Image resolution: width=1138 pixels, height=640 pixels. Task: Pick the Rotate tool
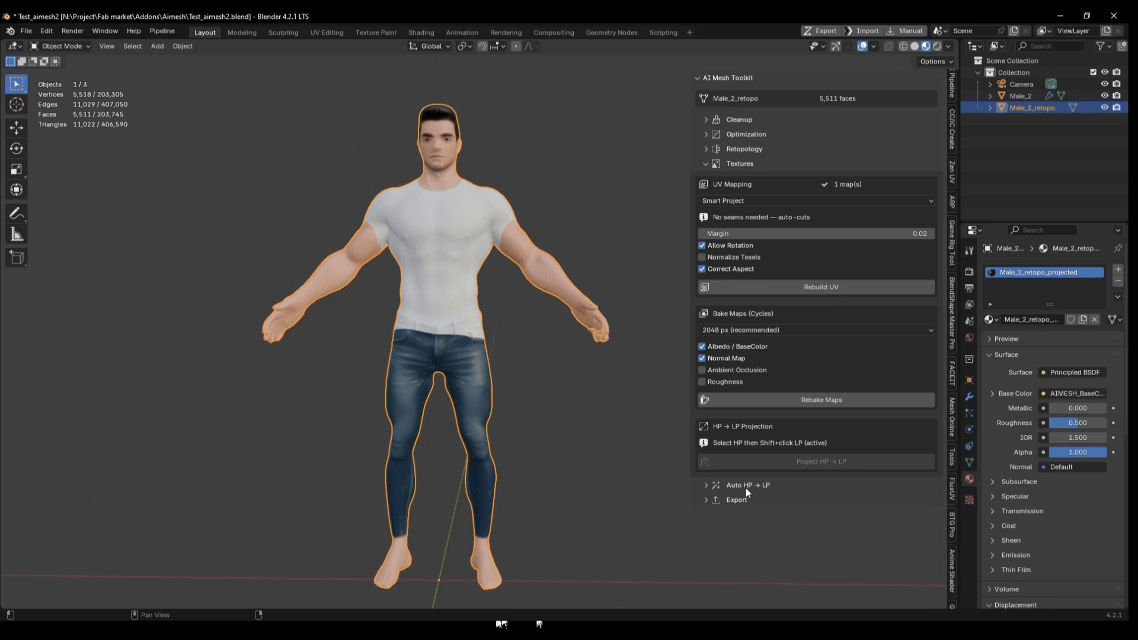(x=17, y=148)
